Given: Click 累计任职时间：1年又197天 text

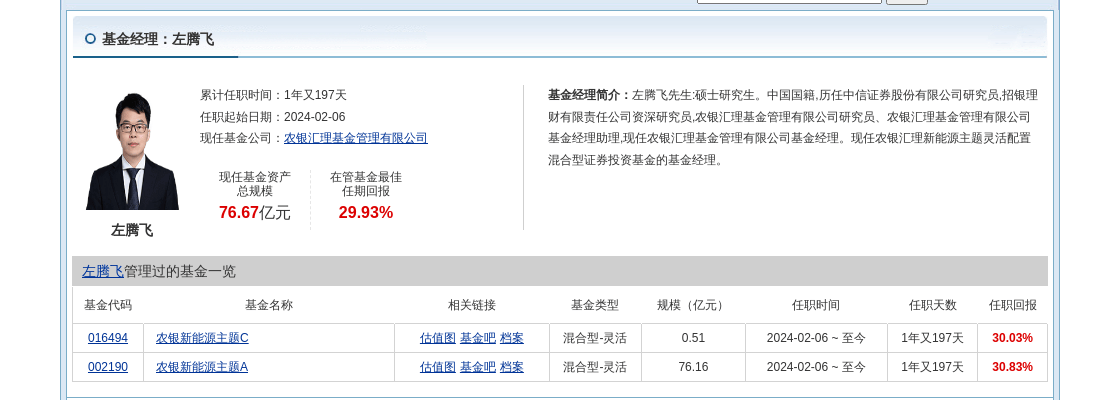Looking at the screenshot, I should point(273,95).
